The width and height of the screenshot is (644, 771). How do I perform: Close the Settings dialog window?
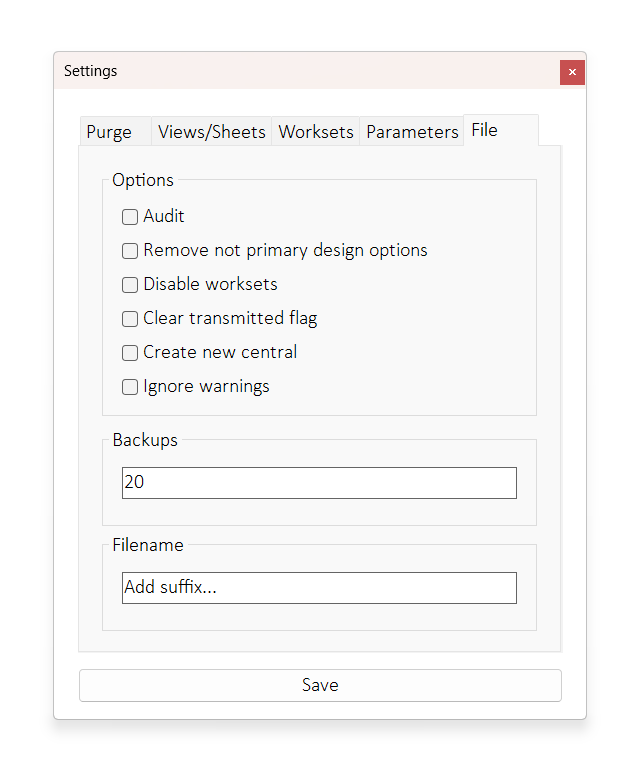pyautogui.click(x=572, y=72)
